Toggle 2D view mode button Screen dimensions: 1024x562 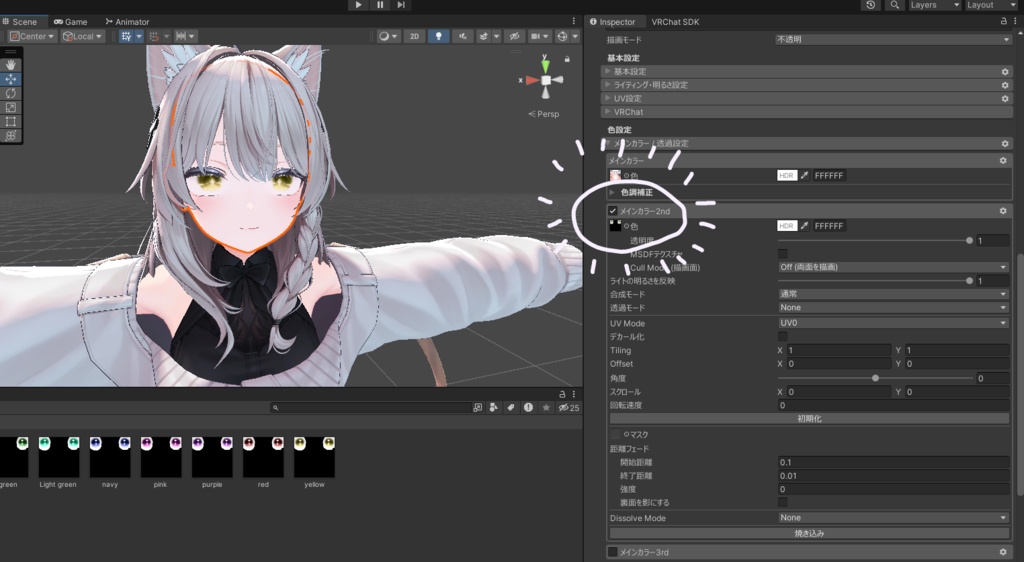tap(414, 37)
